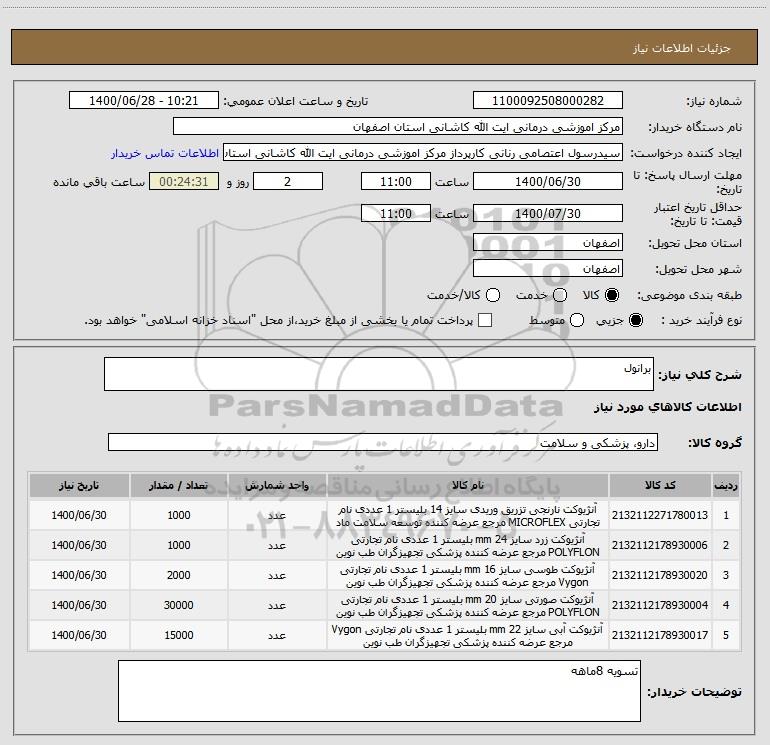
Task: Click general description box containing برانول
Action: click(379, 374)
